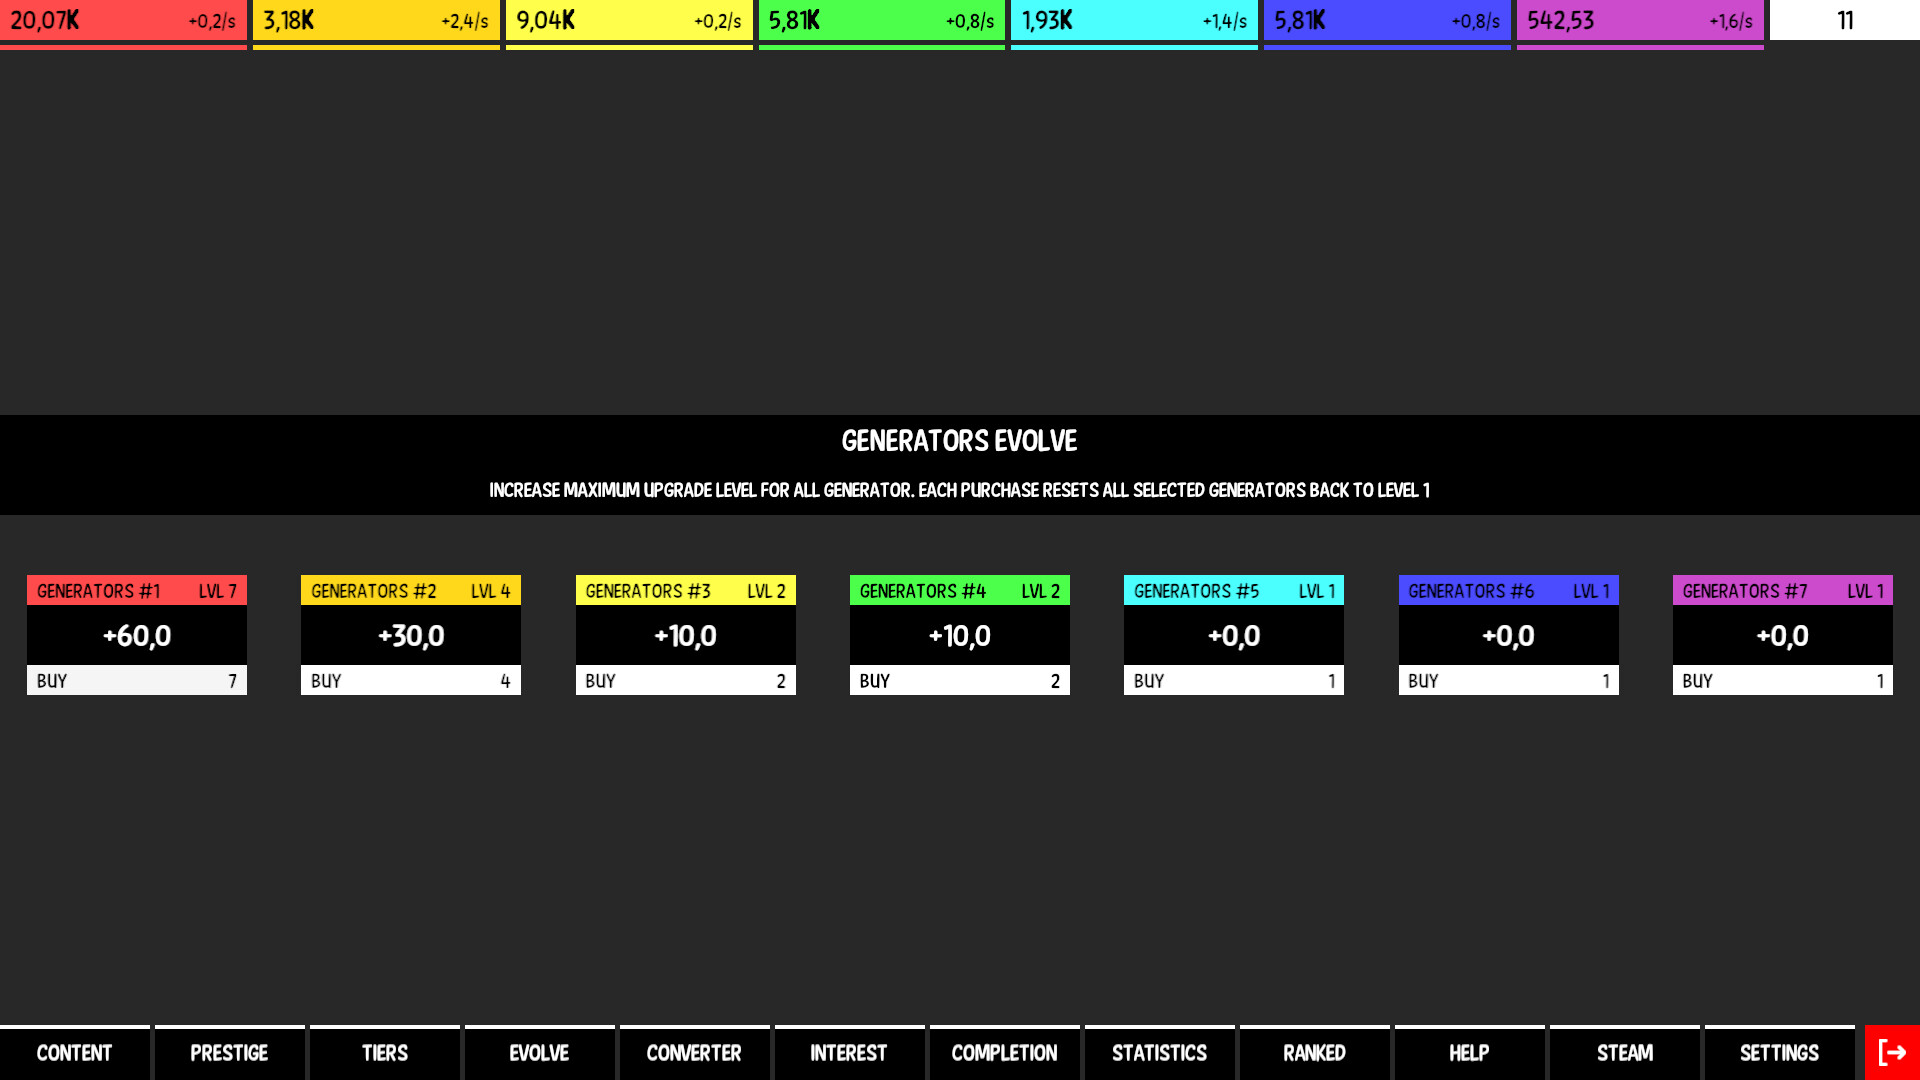Click blue resource counter 5,81K
Image resolution: width=1920 pixels, height=1080 pixels.
coord(1387,21)
